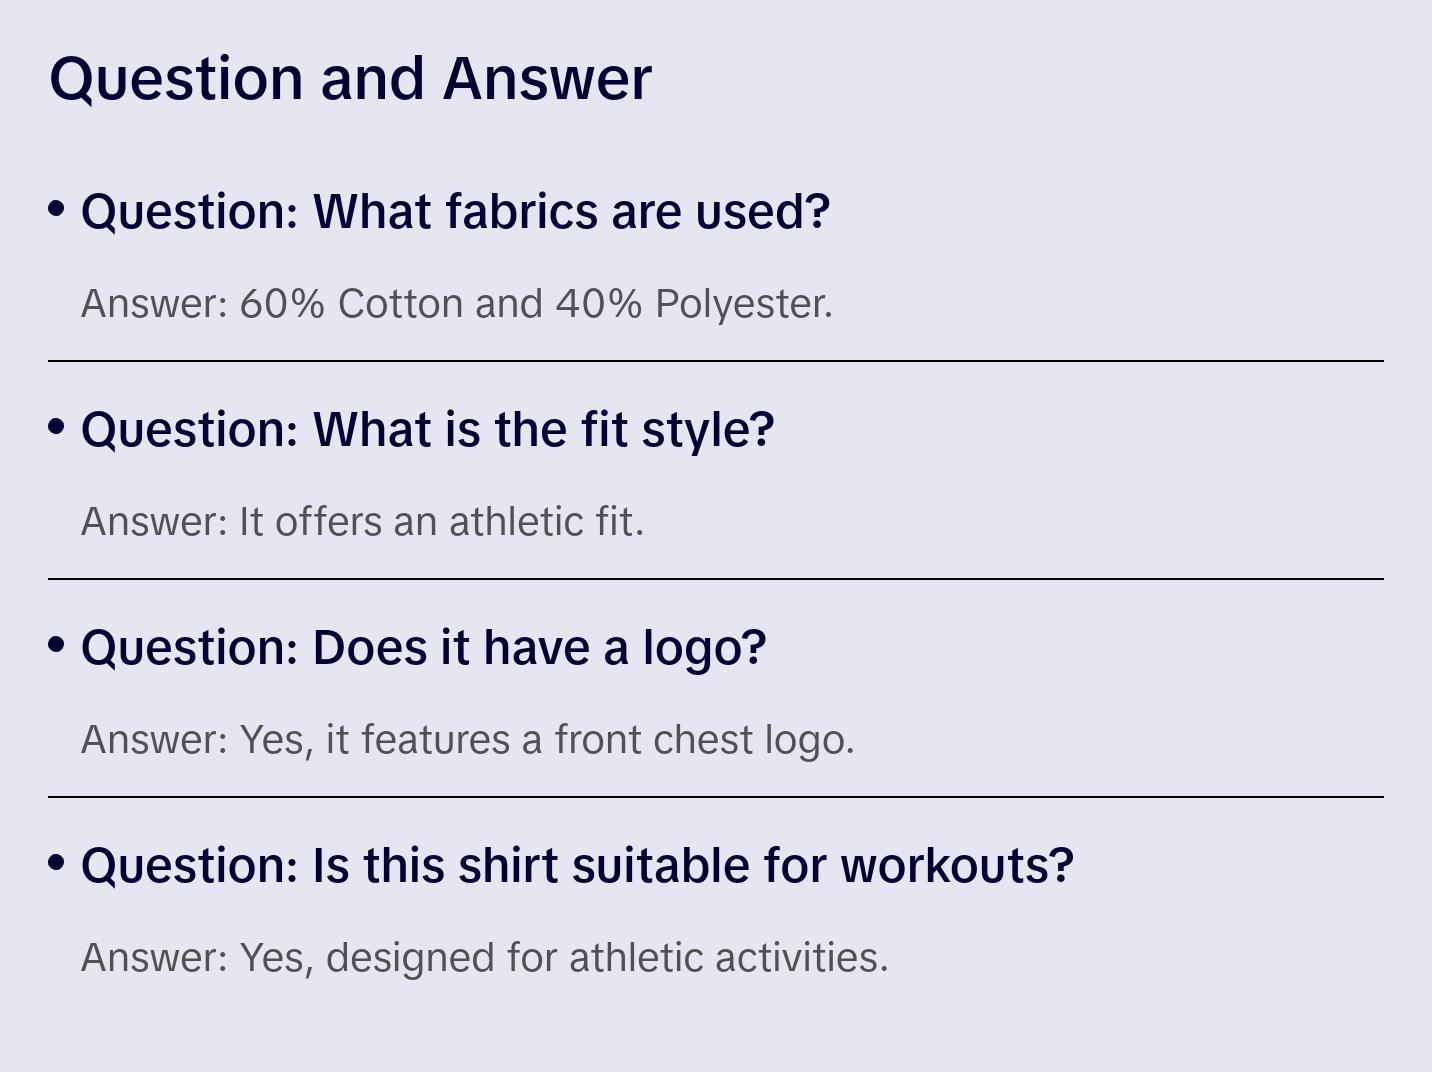Click the divider line below logo answer
Image resolution: width=1432 pixels, height=1072 pixels.
click(x=716, y=797)
